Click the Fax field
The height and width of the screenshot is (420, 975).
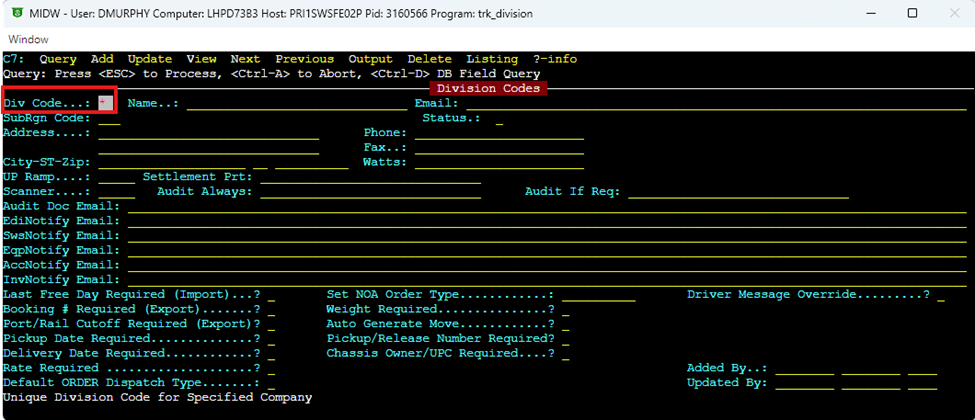click(499, 147)
